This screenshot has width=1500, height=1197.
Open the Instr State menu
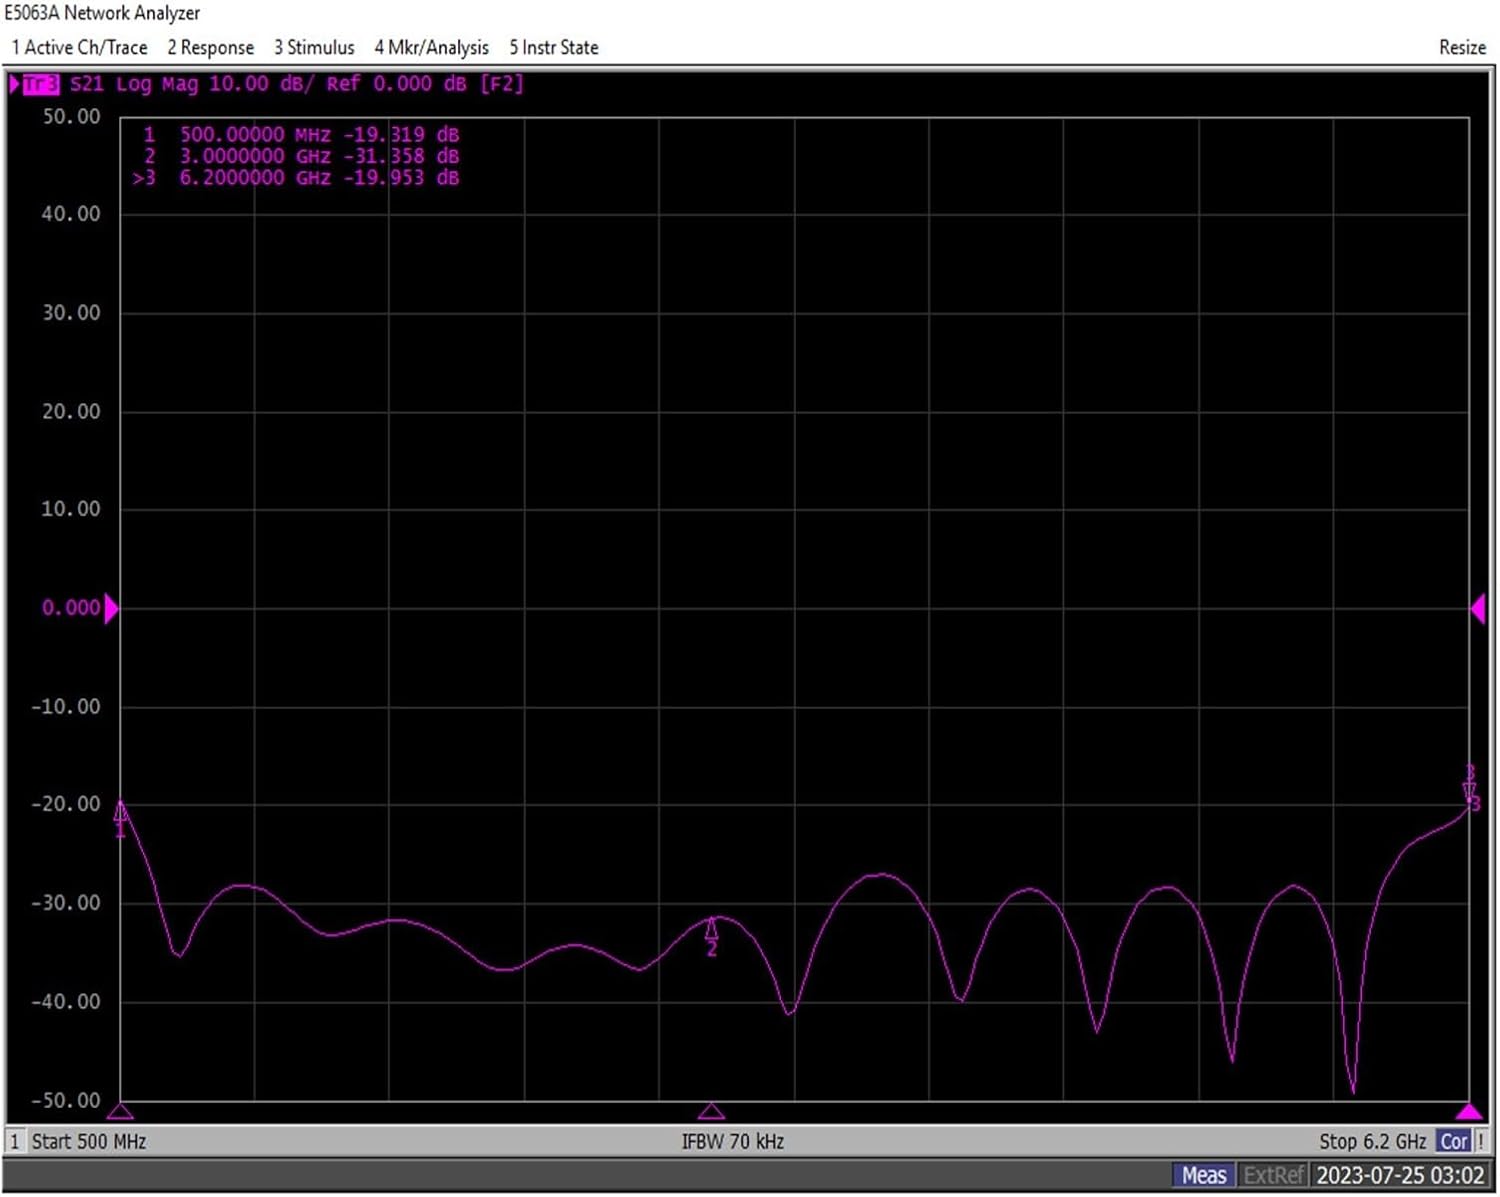[x=553, y=47]
